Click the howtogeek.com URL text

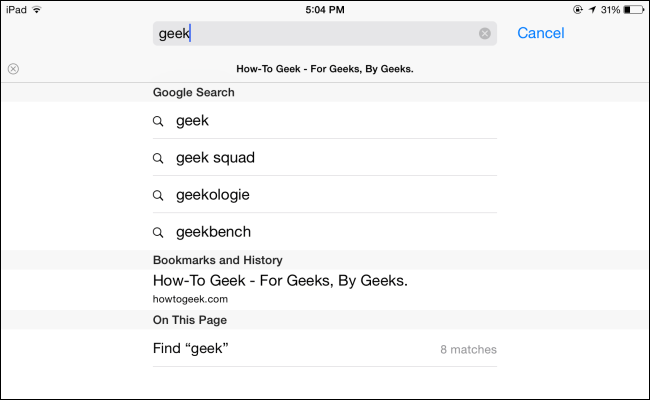(190, 299)
